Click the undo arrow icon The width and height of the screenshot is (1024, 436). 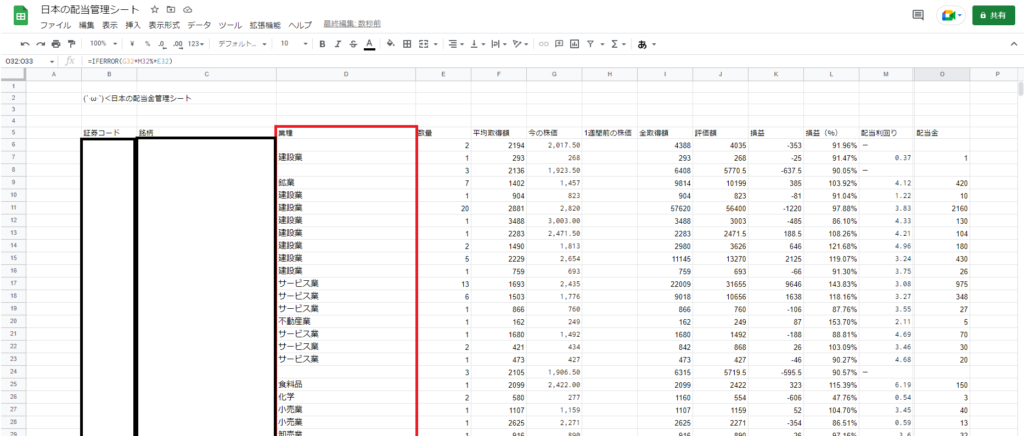click(x=25, y=44)
